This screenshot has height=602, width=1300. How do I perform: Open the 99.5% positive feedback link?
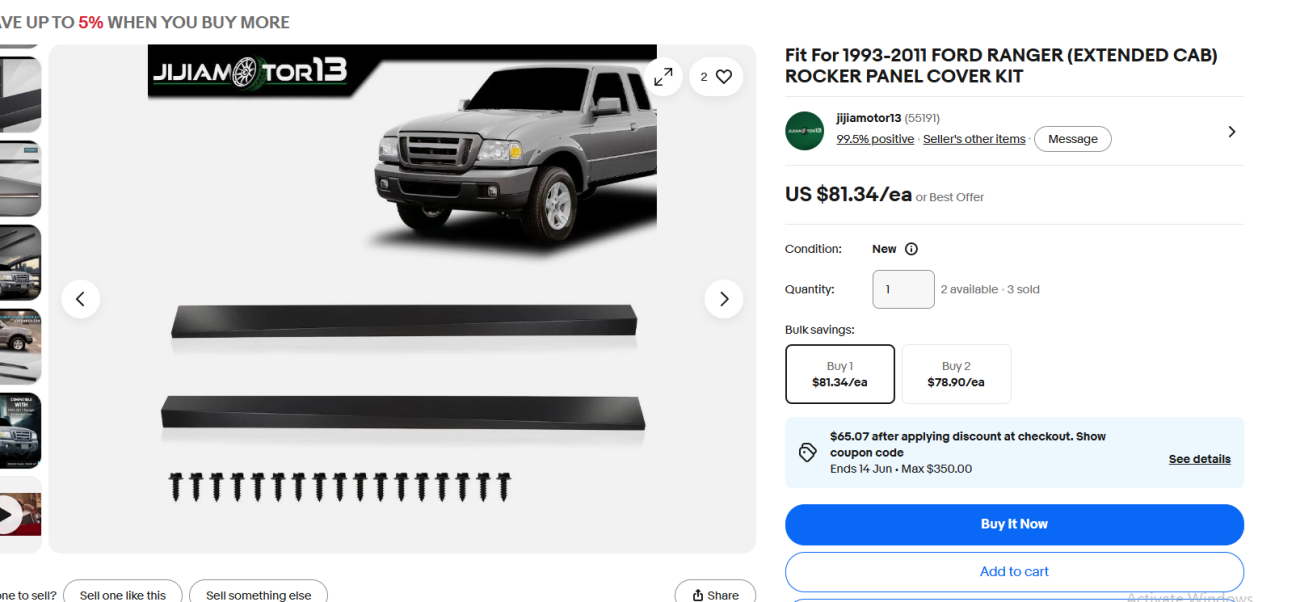point(875,140)
